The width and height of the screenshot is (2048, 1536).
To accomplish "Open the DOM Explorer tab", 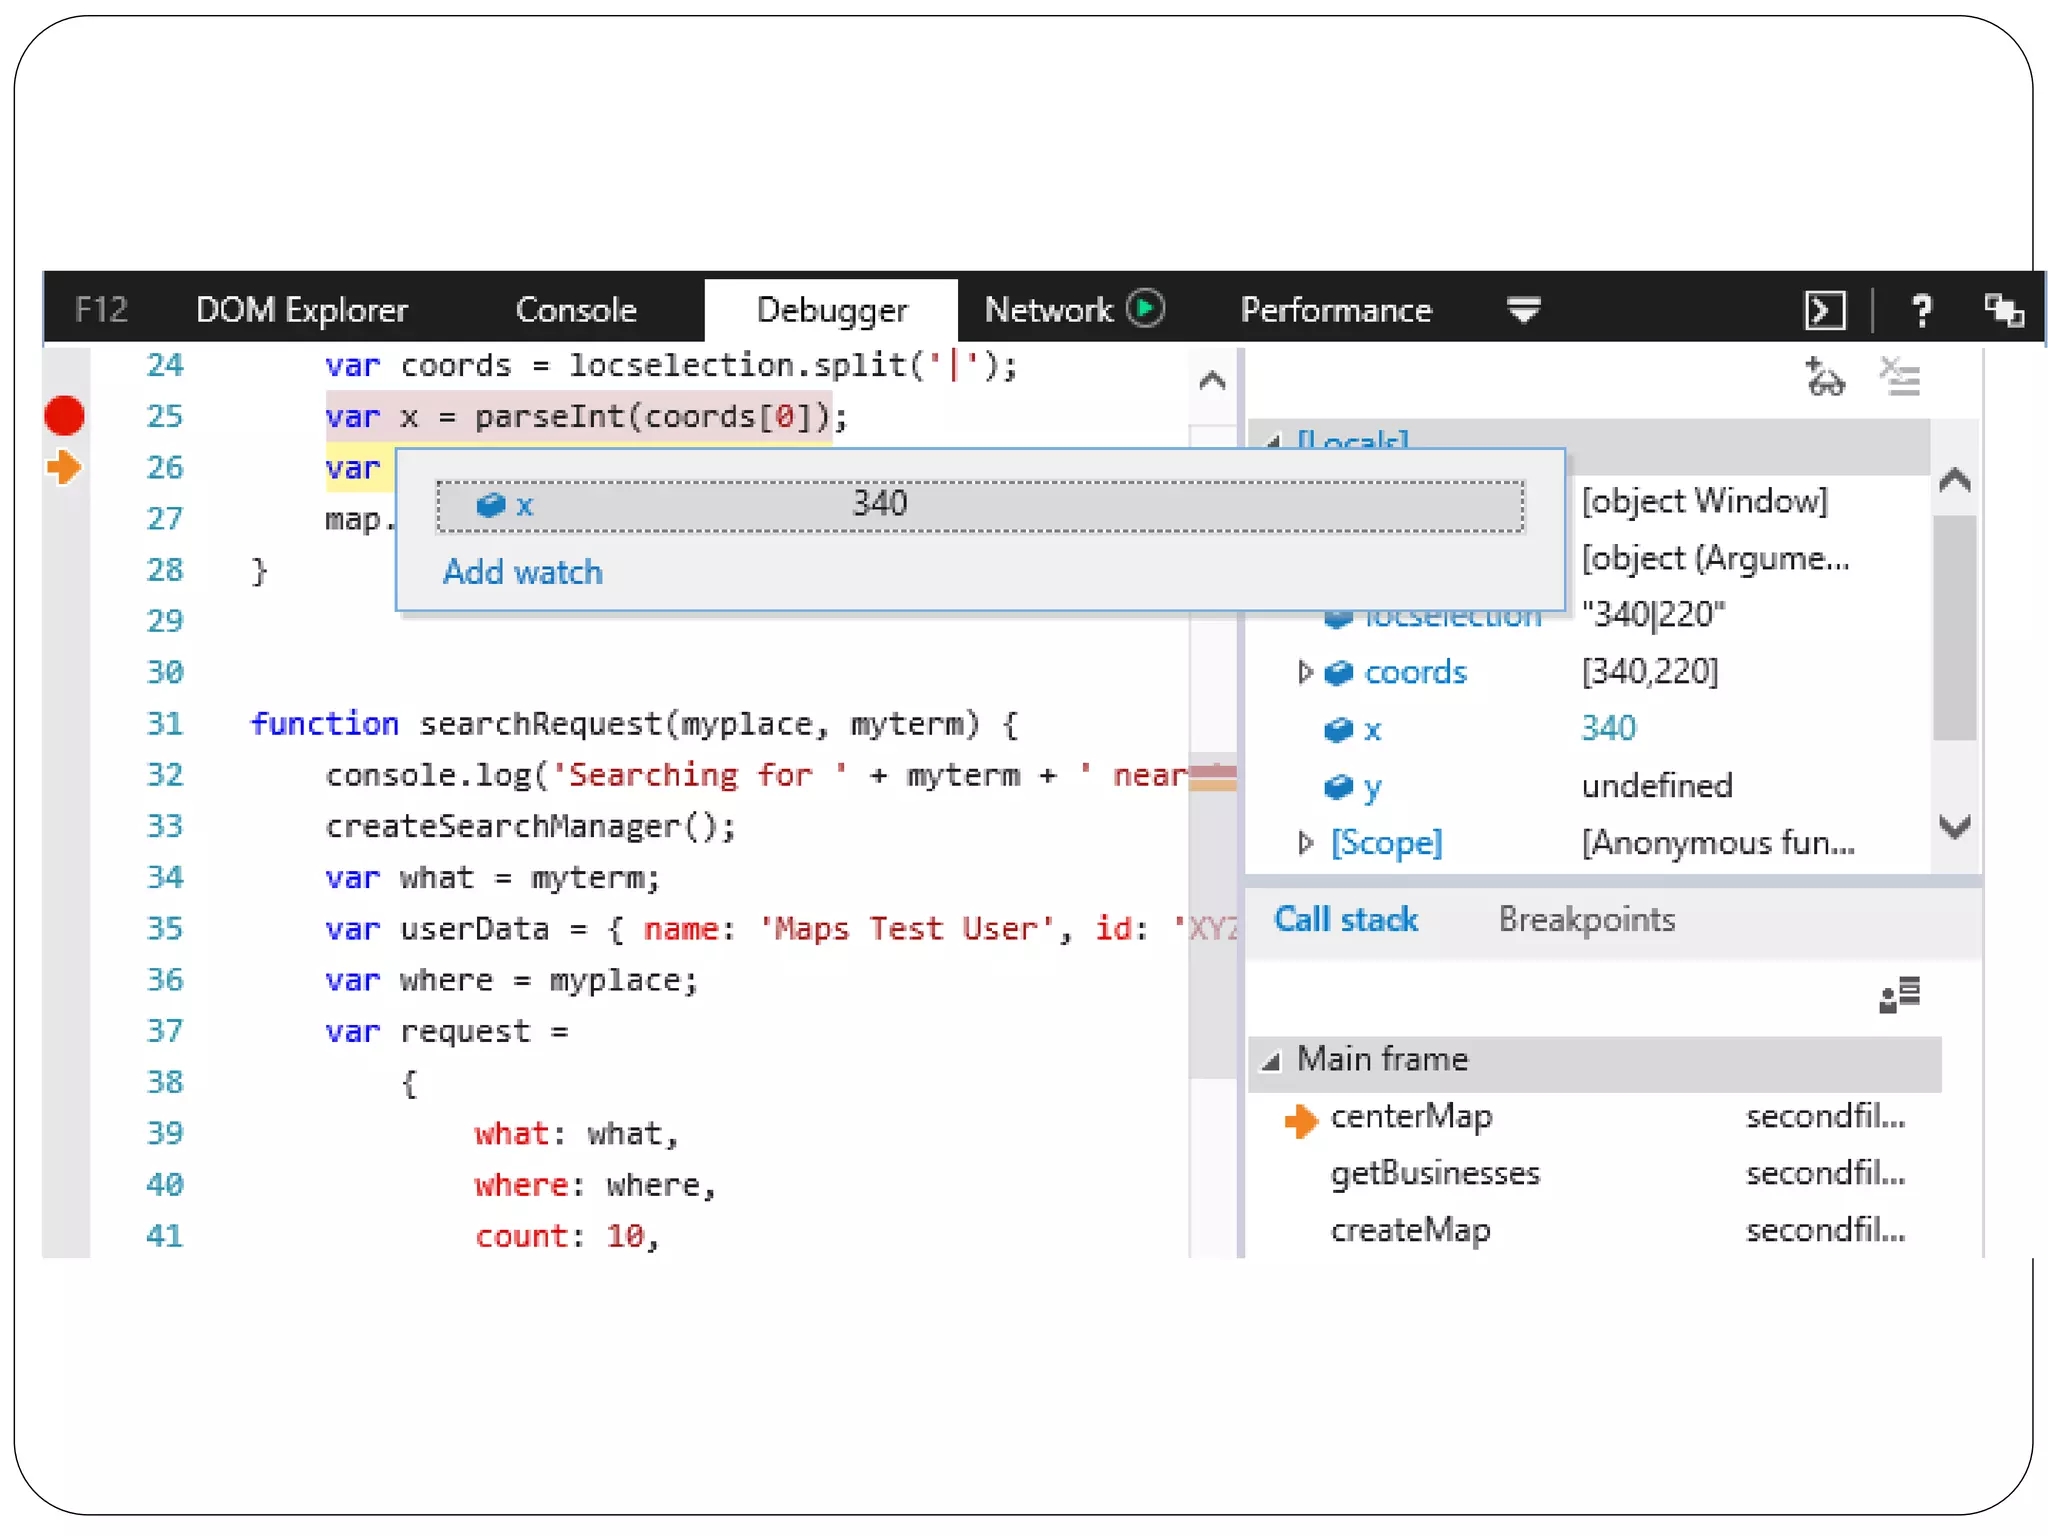I will click(x=301, y=310).
